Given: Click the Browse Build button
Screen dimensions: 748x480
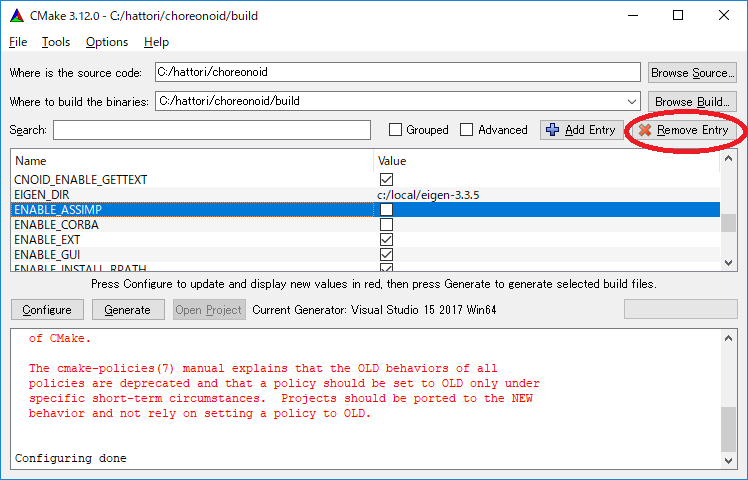Looking at the screenshot, I should point(692,101).
